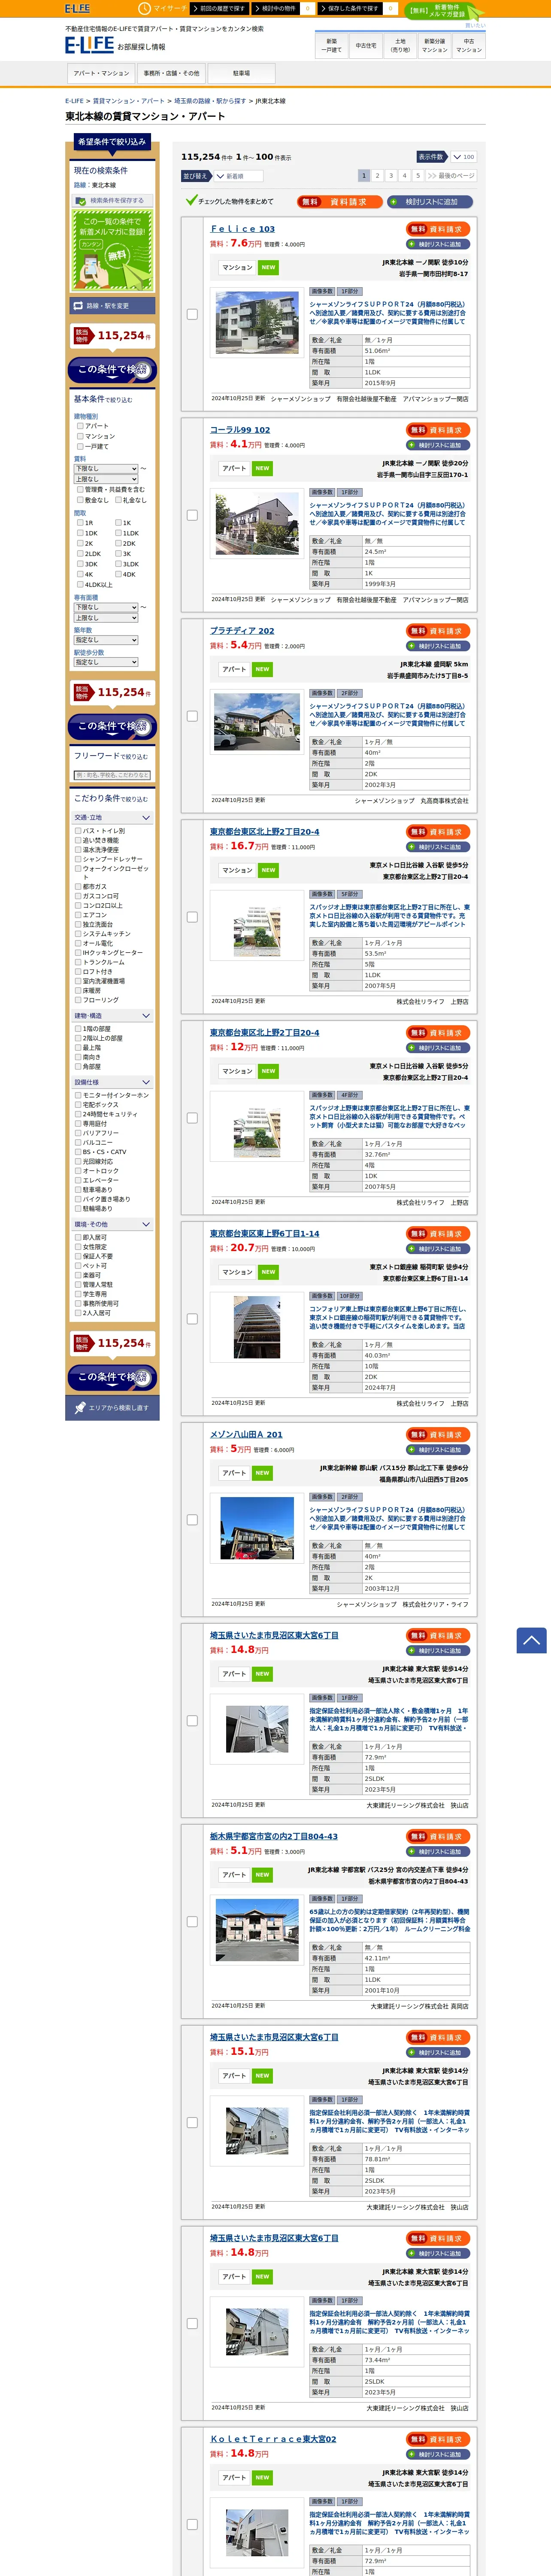The image size is (551, 2576).
Task: Check the オートロック option
Action: click(78, 1171)
